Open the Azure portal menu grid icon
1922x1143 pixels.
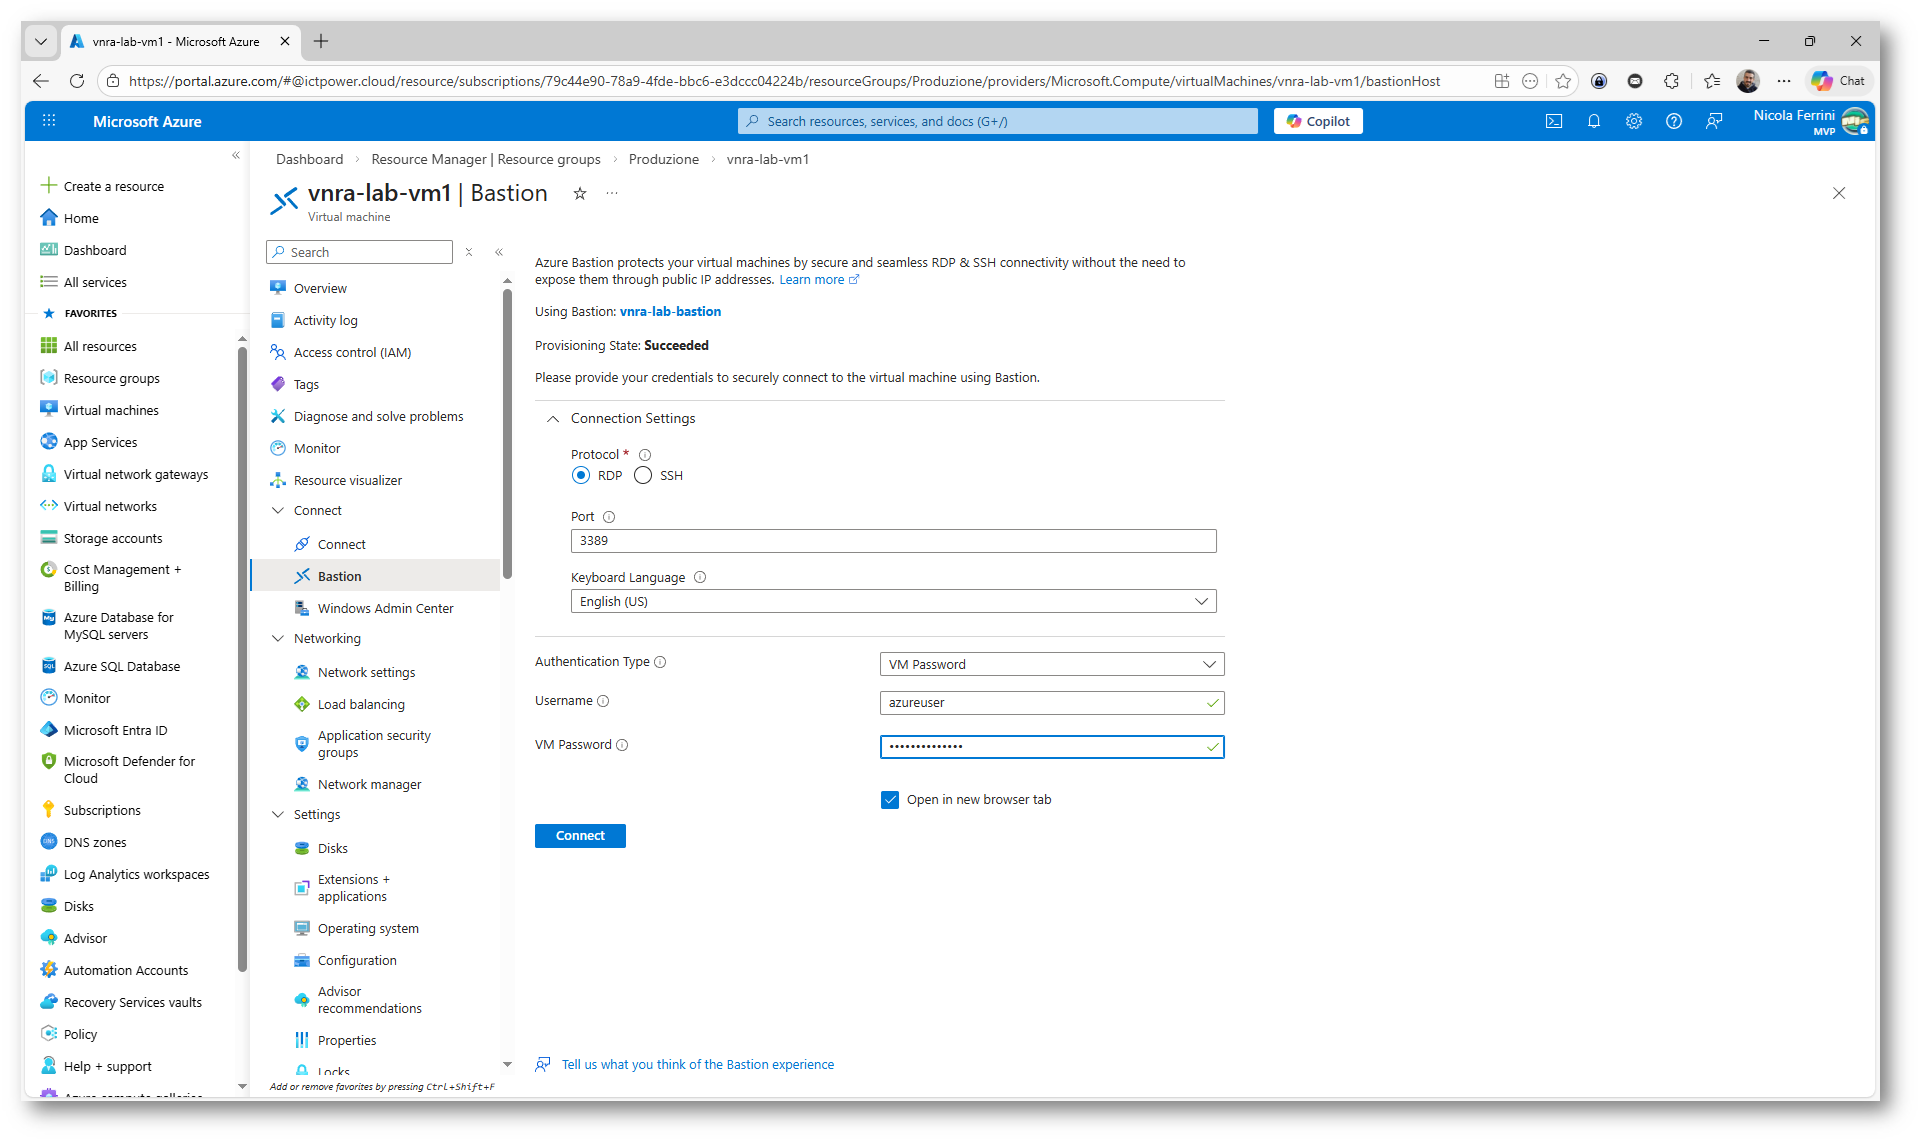(49, 121)
